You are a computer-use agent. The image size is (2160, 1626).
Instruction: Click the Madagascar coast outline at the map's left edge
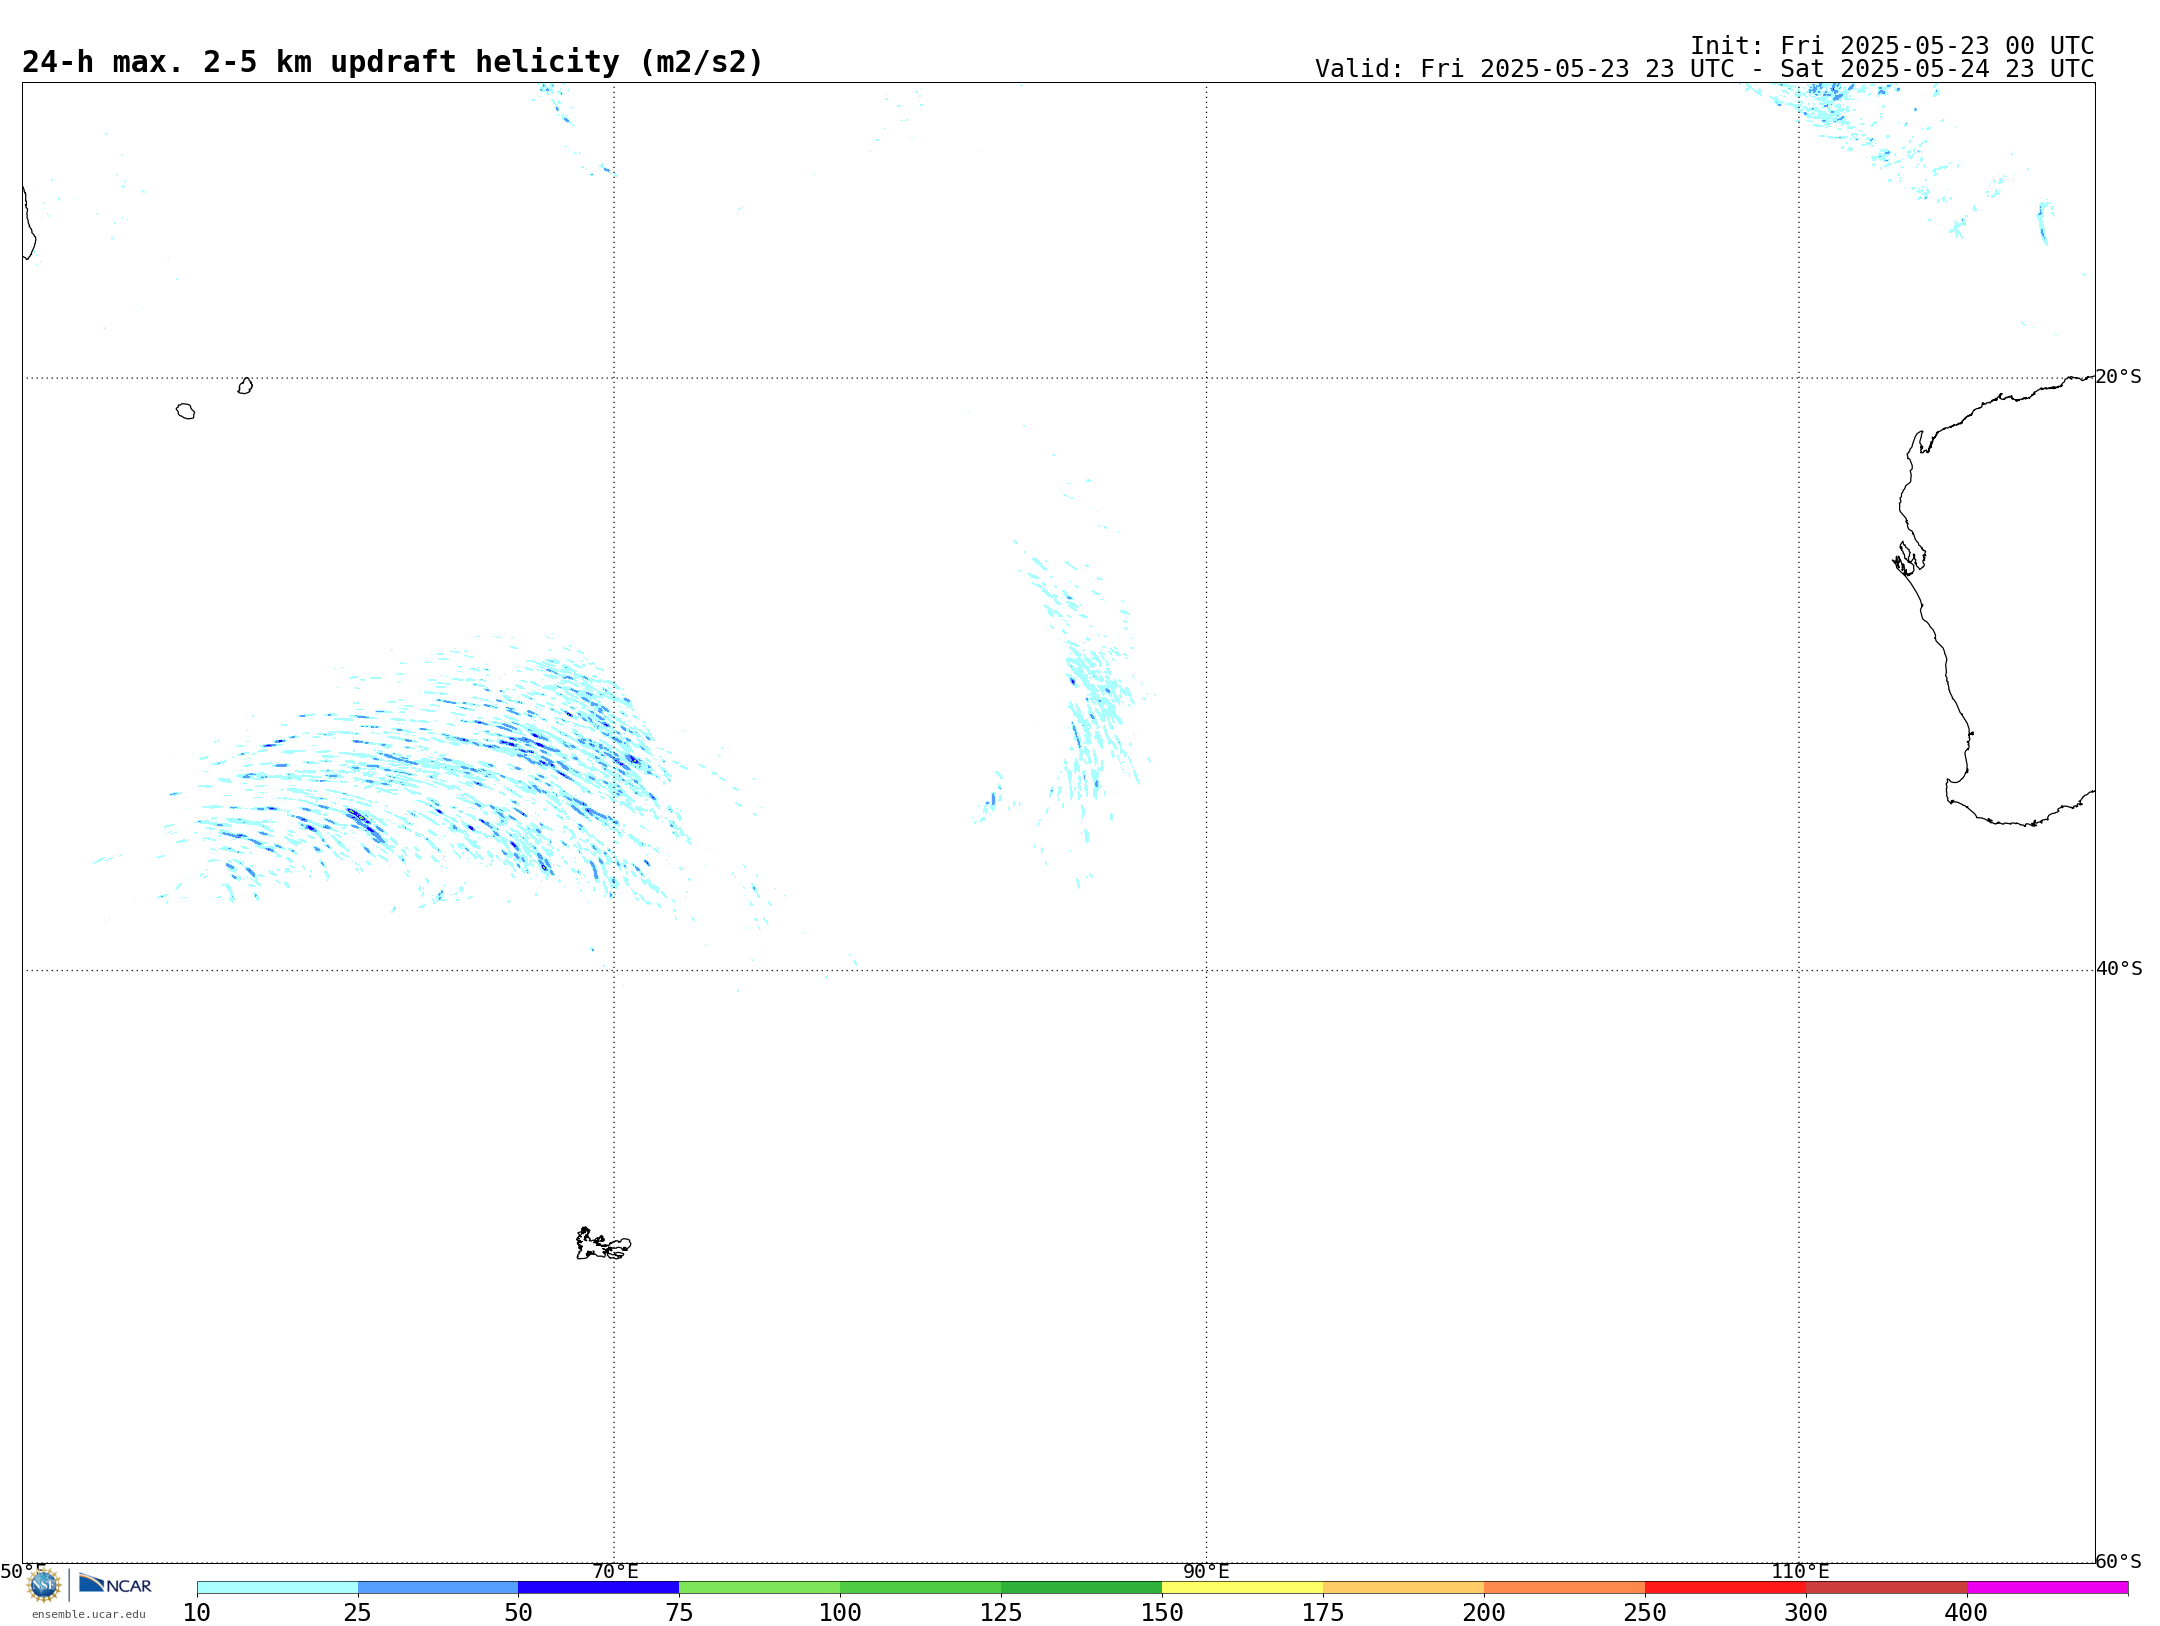coord(29,224)
